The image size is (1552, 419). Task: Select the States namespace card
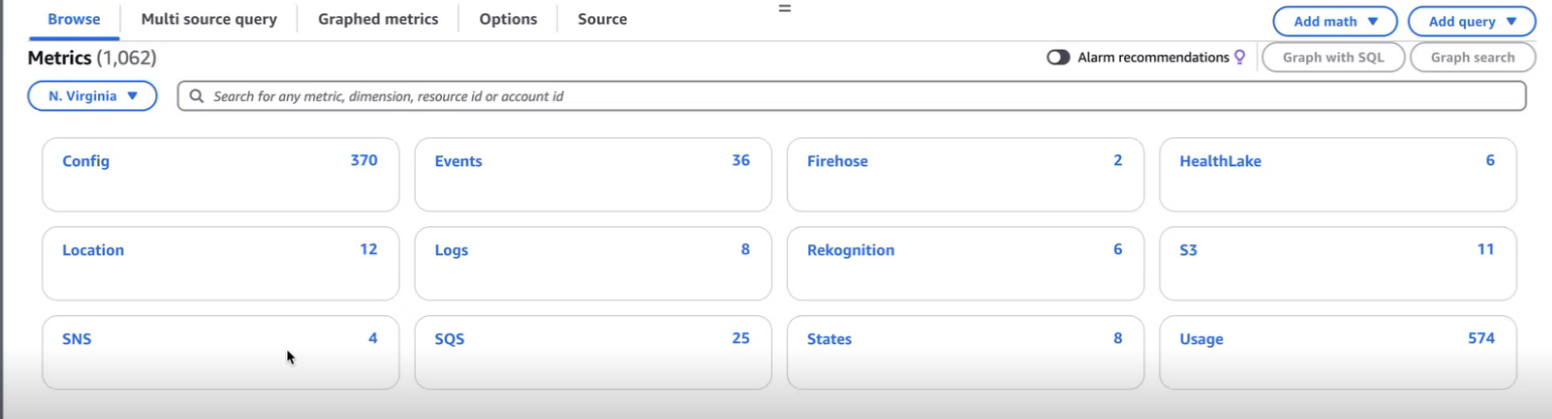tap(965, 352)
